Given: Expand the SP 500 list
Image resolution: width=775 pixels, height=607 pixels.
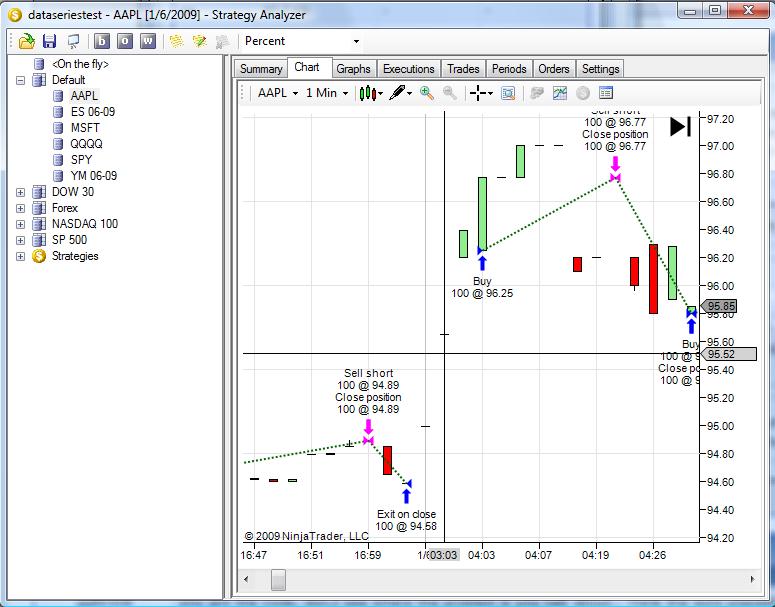Looking at the screenshot, I should tap(20, 240).
